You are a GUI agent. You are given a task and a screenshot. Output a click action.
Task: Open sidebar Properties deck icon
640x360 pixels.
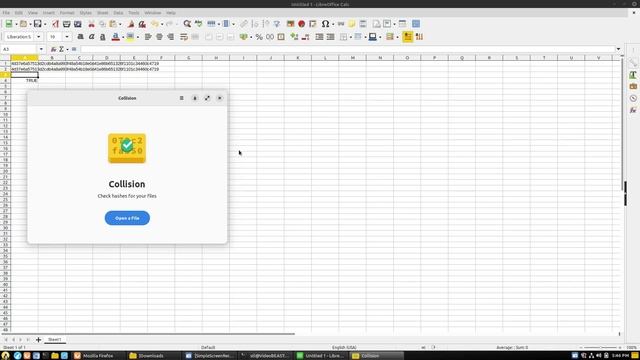coord(633,63)
